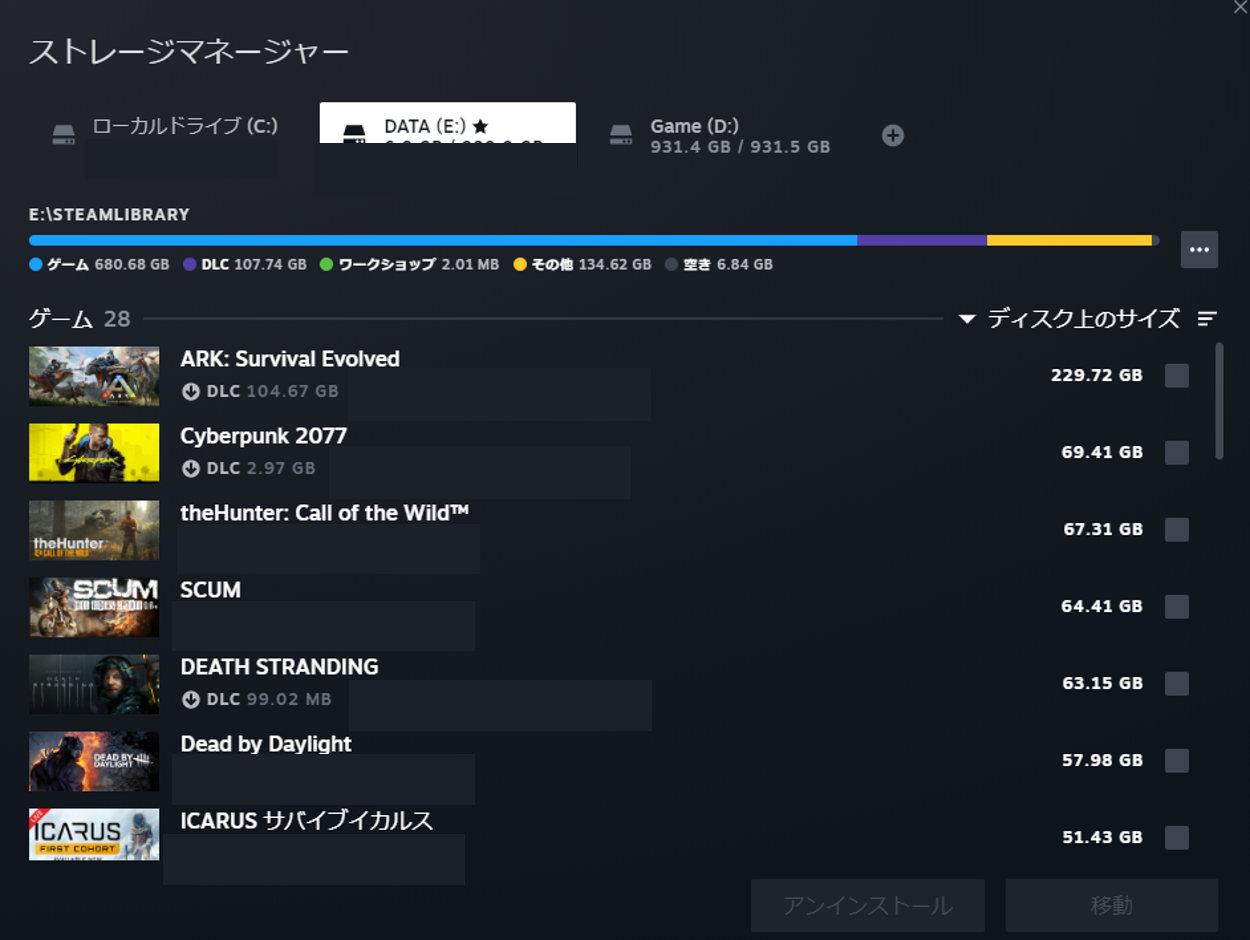This screenshot has height=940, width=1250.
Task: Click the 64.41 GB size value
Action: tap(1102, 607)
